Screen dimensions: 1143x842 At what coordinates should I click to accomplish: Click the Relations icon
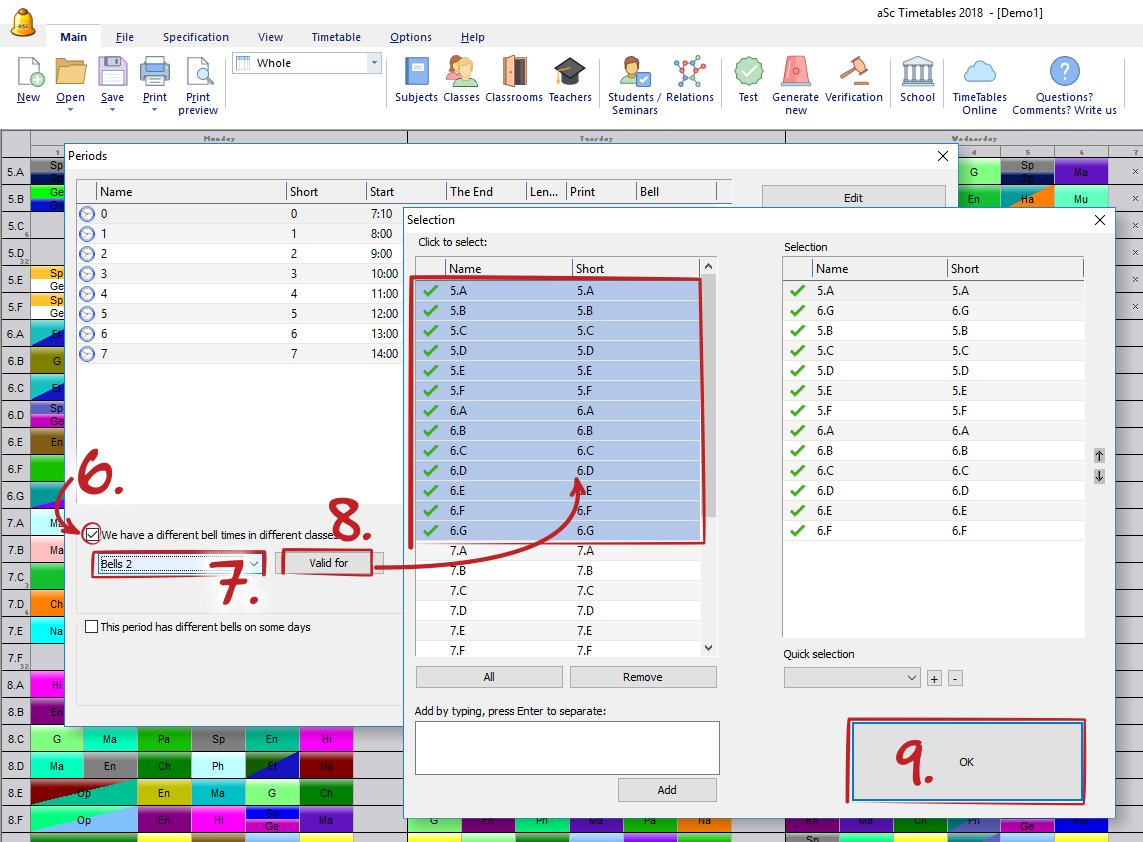point(689,73)
